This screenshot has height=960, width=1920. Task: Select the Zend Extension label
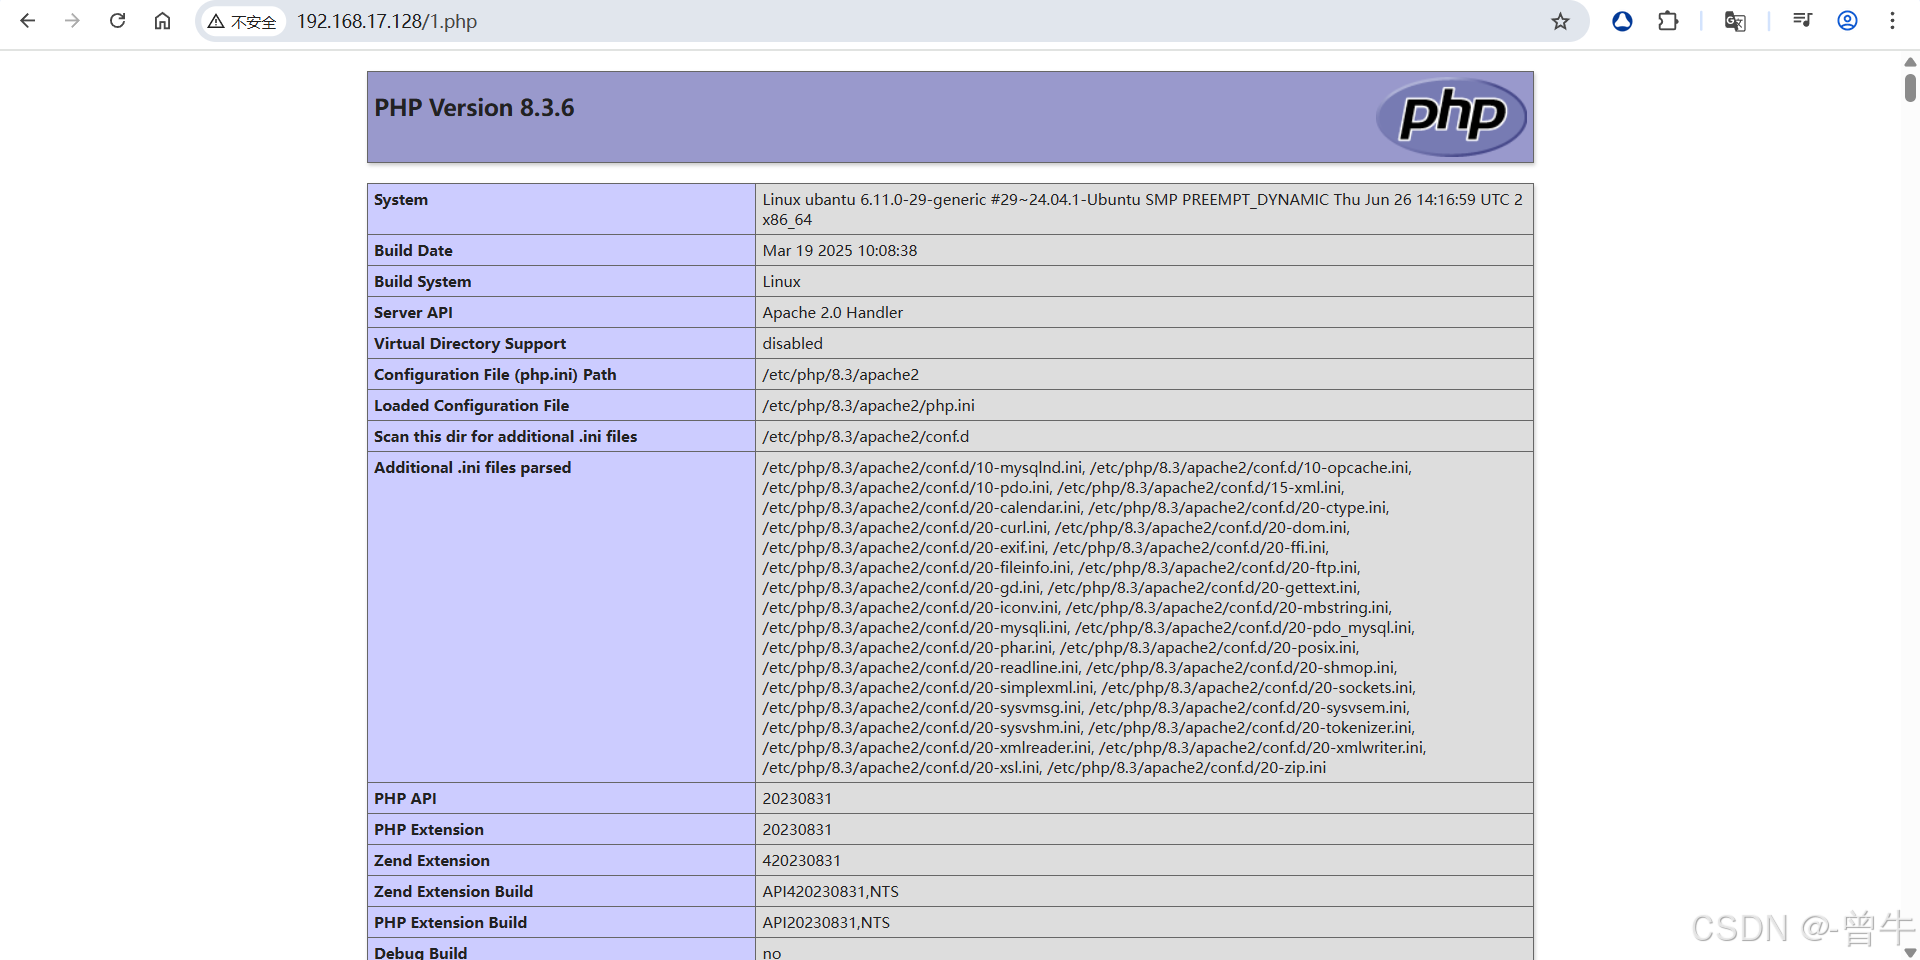pyautogui.click(x=432, y=861)
